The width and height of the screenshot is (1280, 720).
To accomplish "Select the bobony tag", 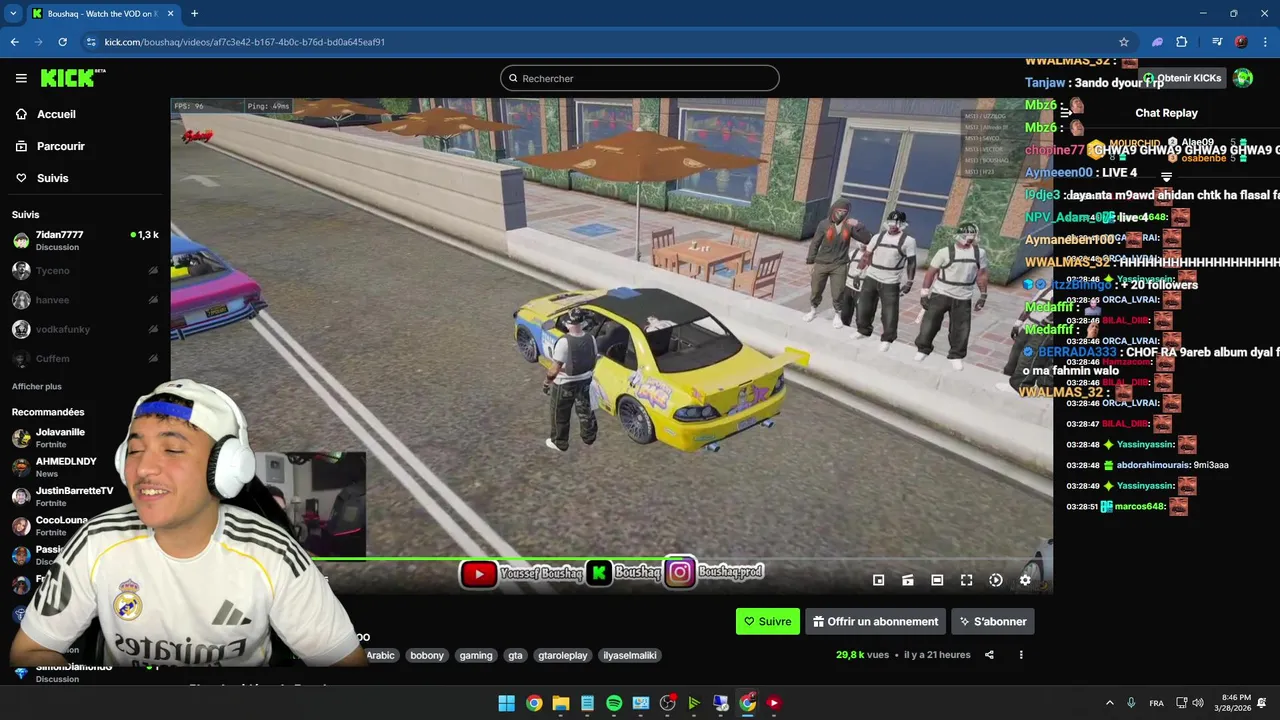I will click(x=427, y=655).
